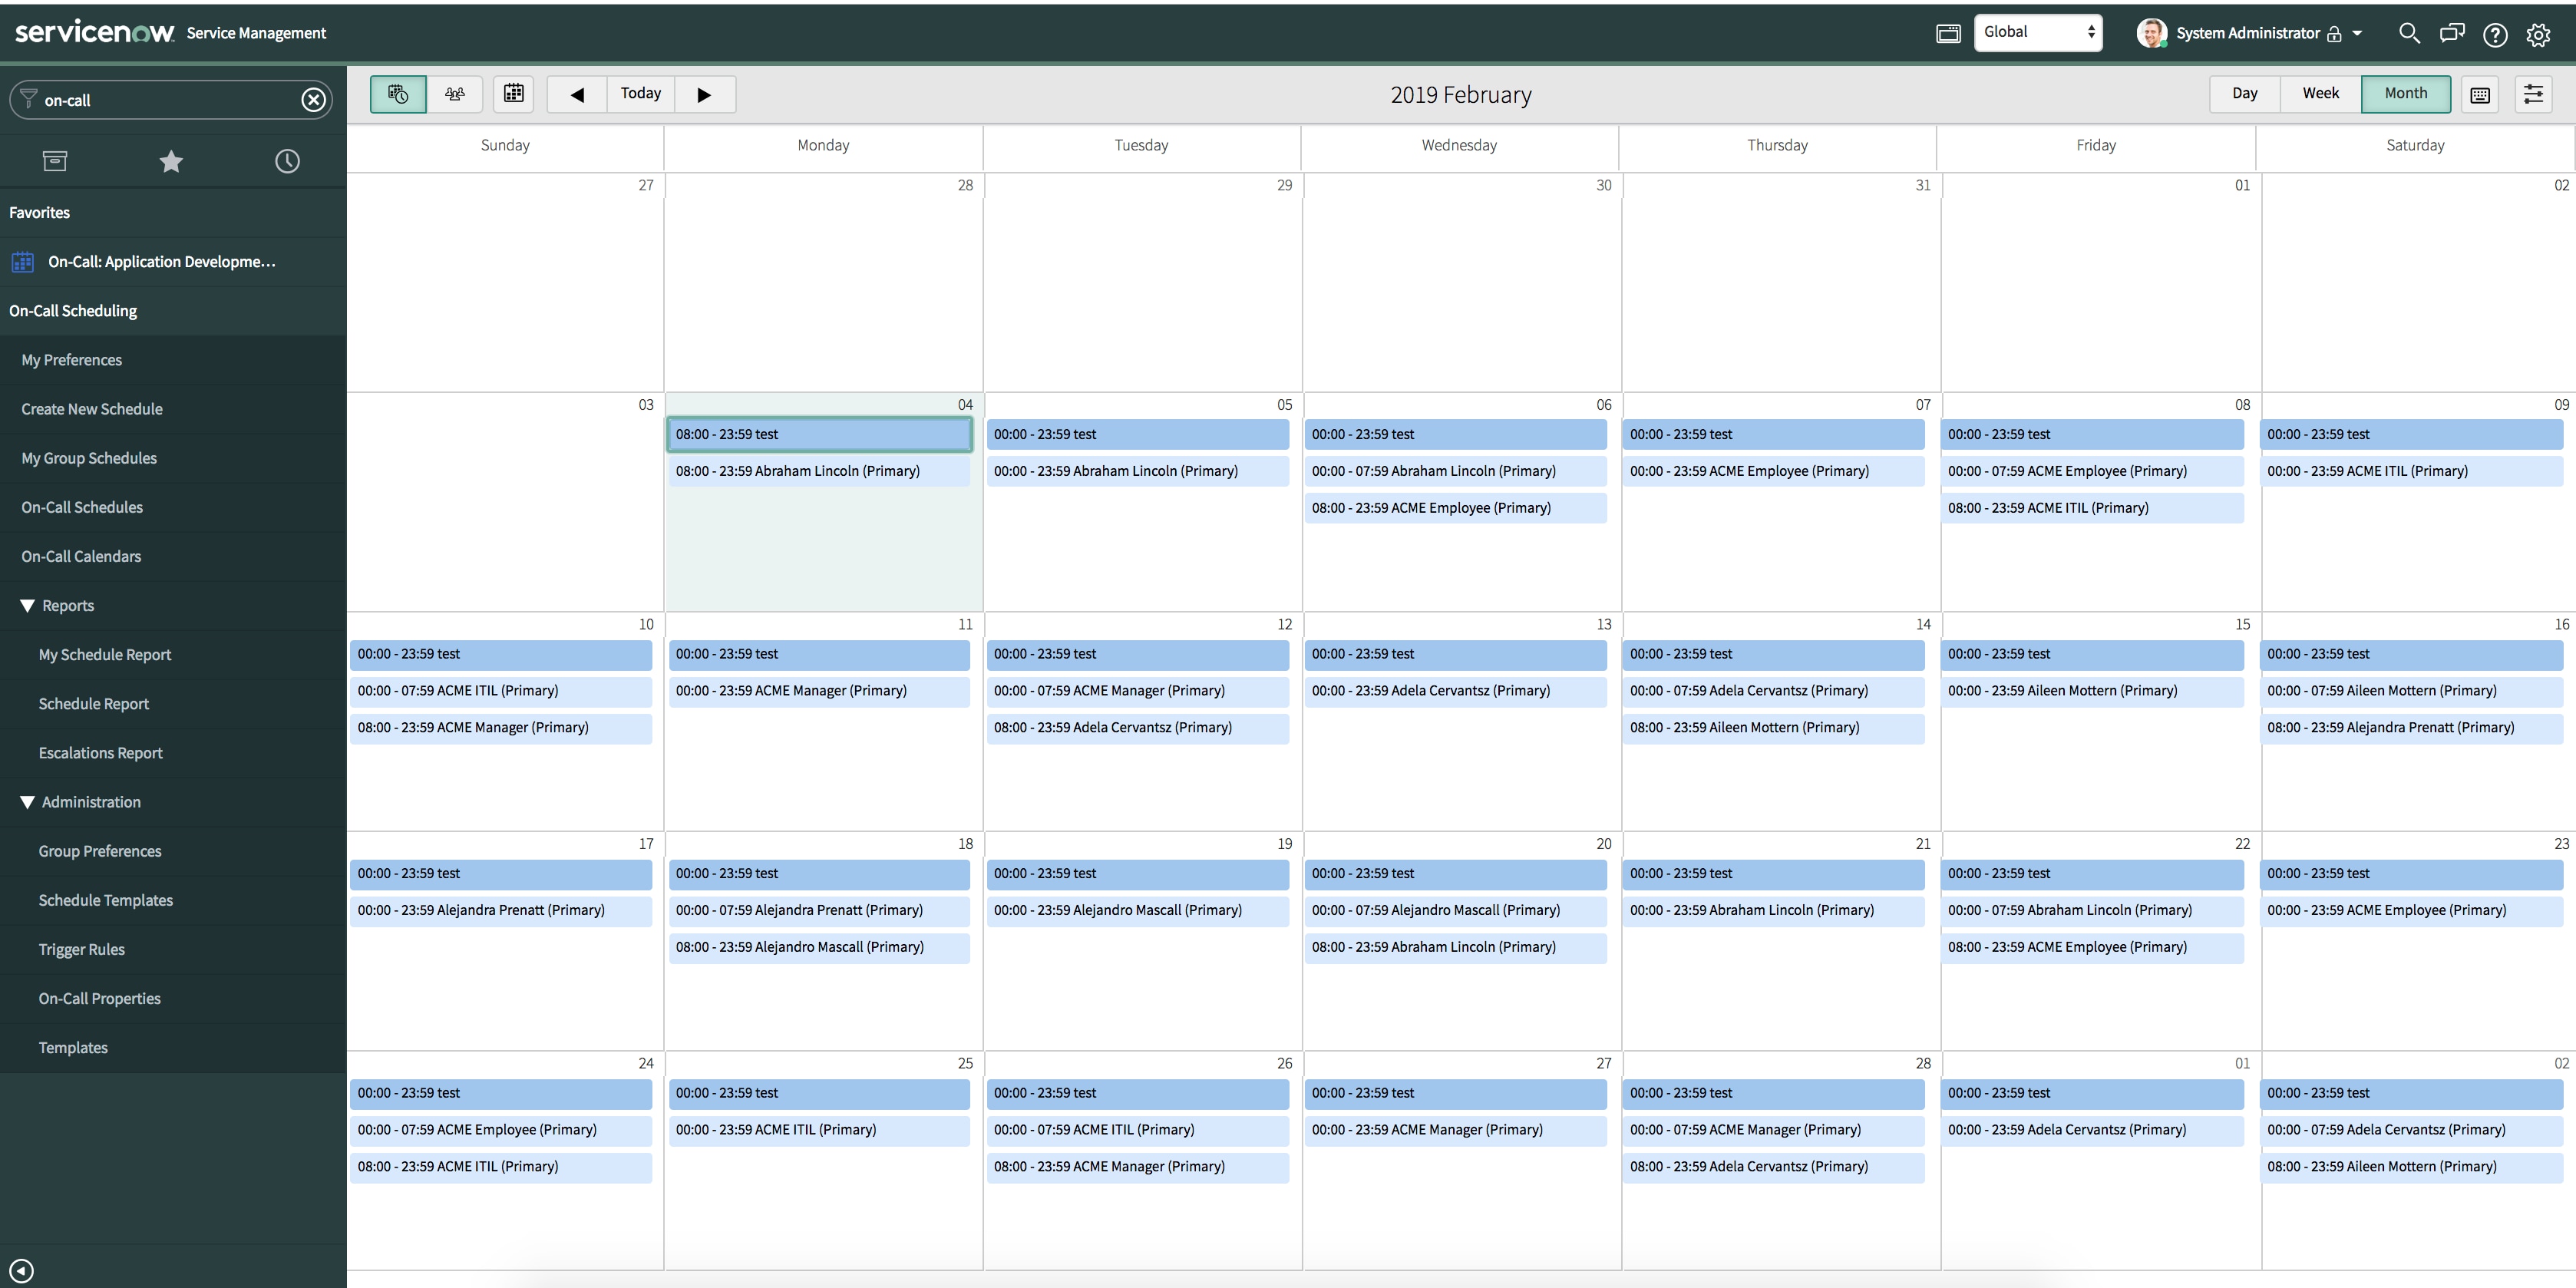Toggle the schedule view timeline icon

click(398, 94)
